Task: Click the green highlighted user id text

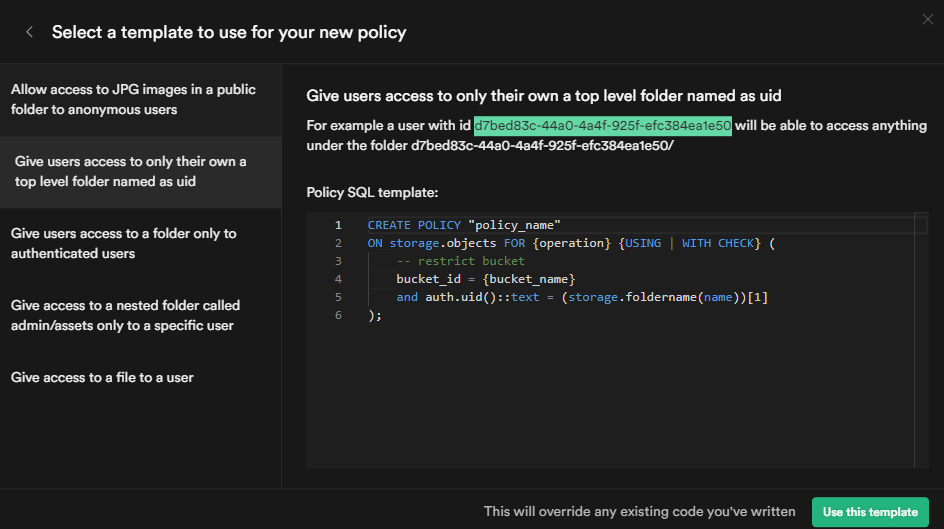Action: [x=602, y=125]
